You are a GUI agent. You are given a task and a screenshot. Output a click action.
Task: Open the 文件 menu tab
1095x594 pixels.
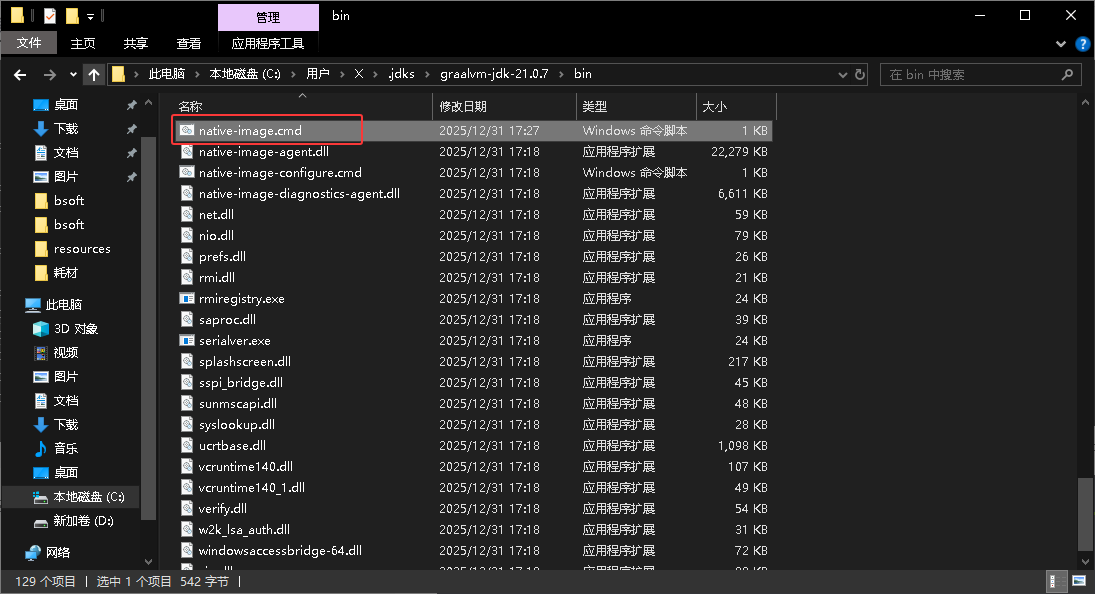29,43
